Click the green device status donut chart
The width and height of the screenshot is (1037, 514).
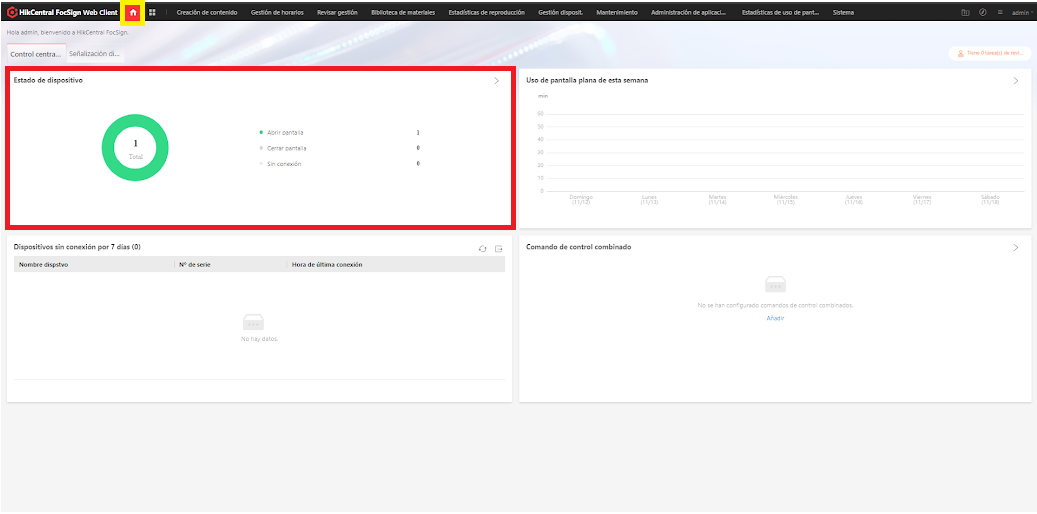point(135,148)
